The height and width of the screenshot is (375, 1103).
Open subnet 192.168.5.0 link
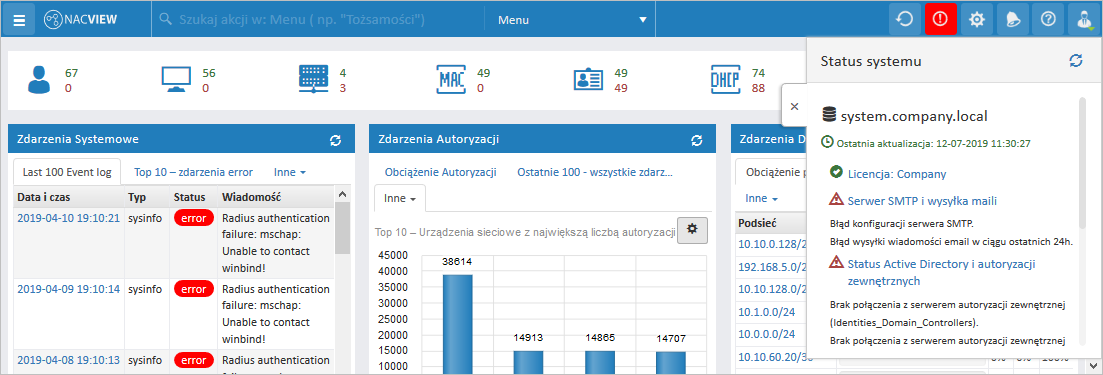coord(771,267)
